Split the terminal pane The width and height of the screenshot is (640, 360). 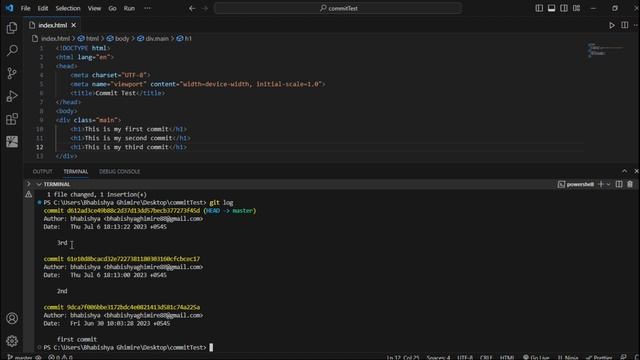tap(619, 184)
